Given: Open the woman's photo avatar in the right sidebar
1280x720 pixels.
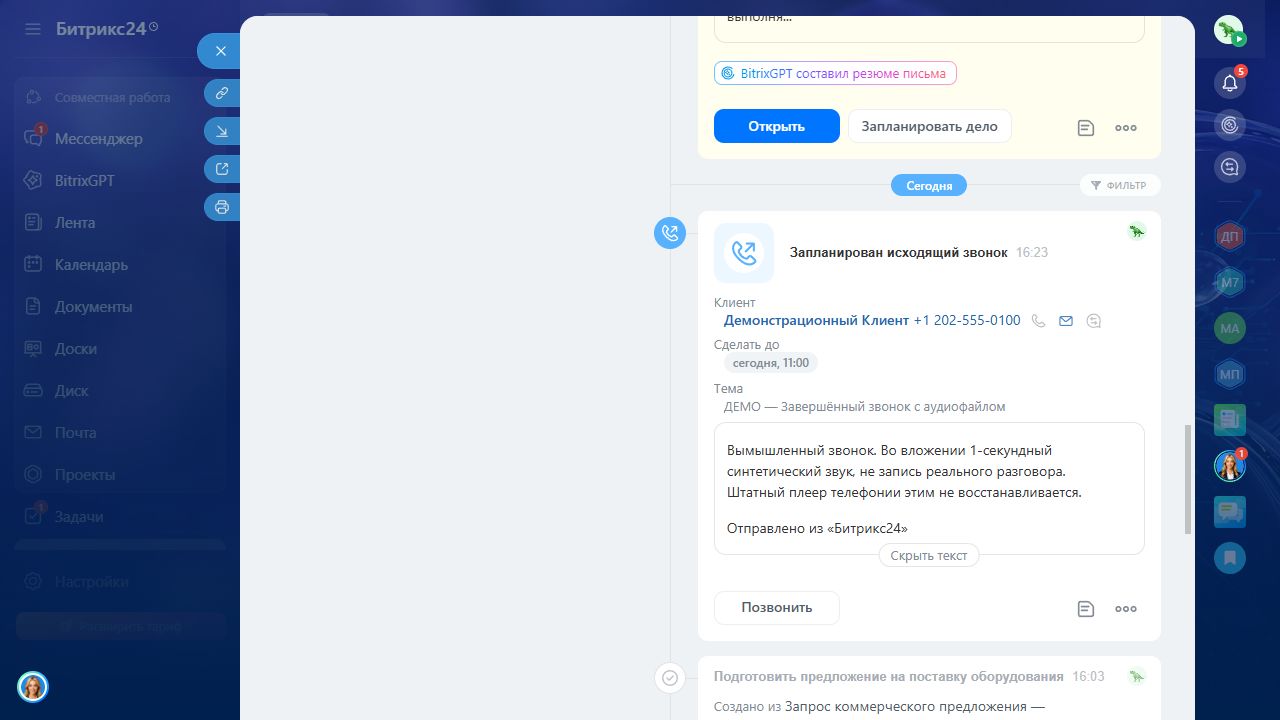Looking at the screenshot, I should coord(1230,466).
